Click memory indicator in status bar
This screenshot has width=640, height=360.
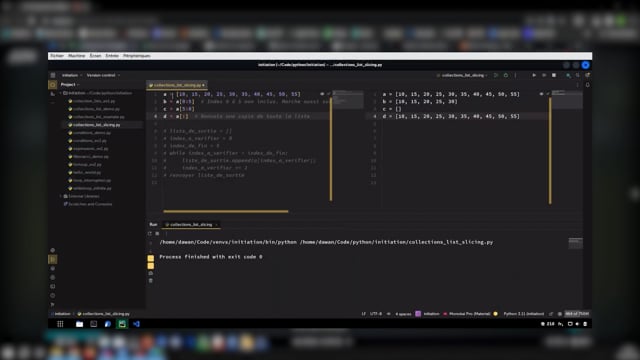pyautogui.click(x=577, y=314)
